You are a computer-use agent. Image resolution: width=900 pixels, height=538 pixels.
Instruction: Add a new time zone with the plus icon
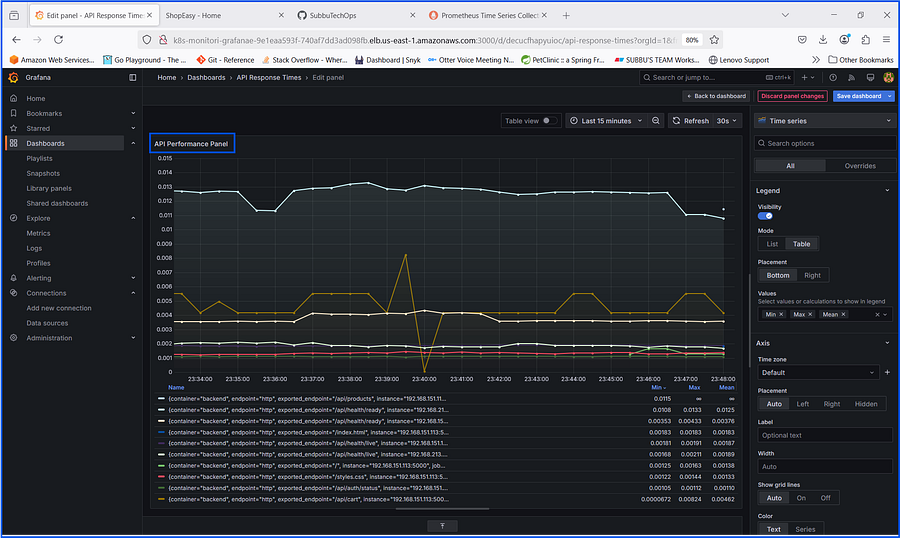[887, 372]
